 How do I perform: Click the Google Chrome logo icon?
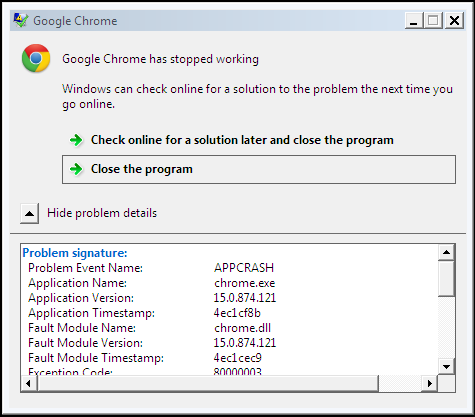36,58
